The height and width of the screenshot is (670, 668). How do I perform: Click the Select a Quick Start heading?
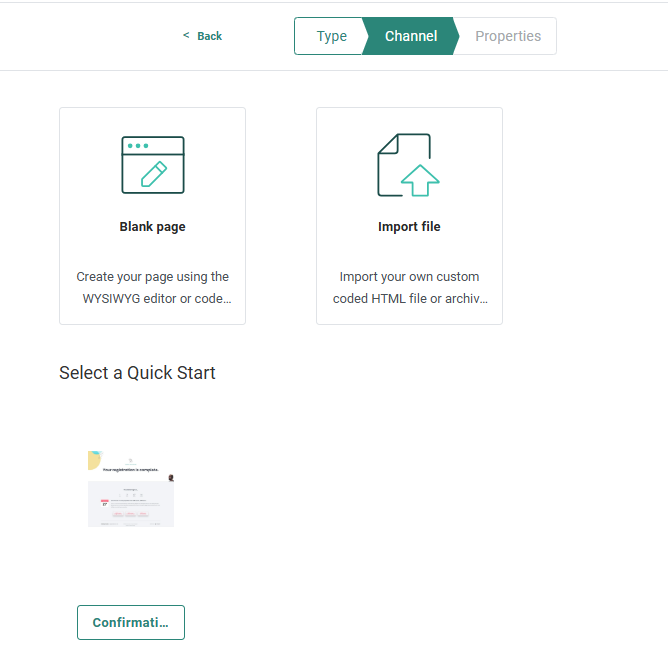(137, 373)
